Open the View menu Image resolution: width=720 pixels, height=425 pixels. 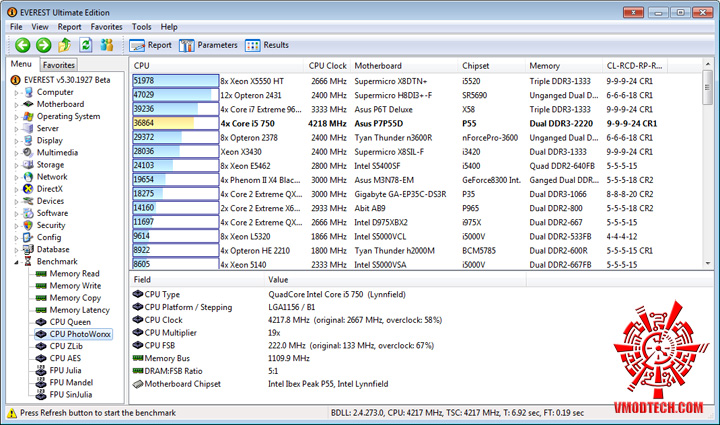pyautogui.click(x=40, y=27)
